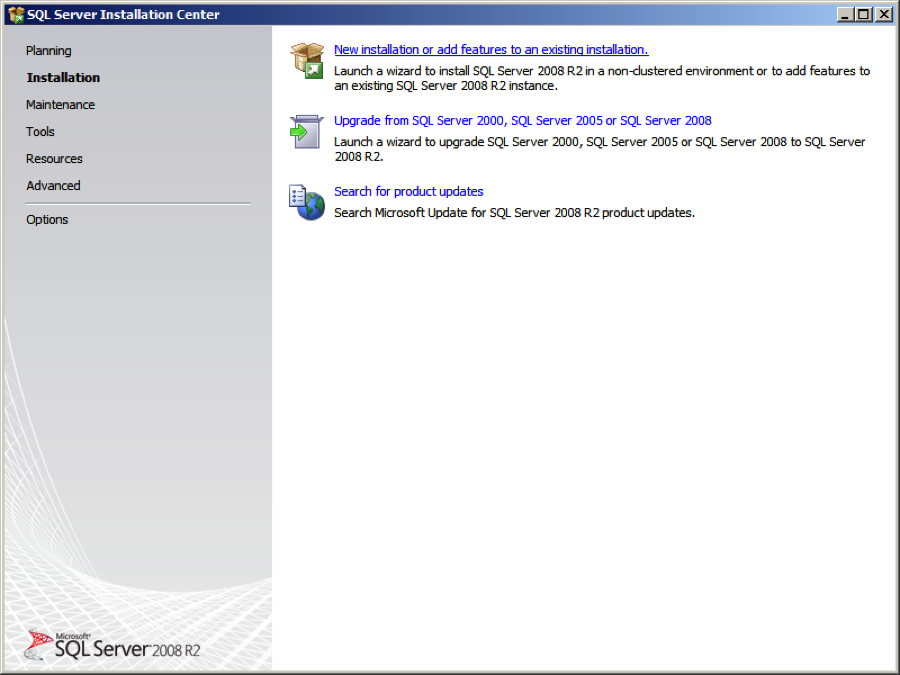Maximize the Installation Center window
Screen dimensions: 900x675
(863, 14)
